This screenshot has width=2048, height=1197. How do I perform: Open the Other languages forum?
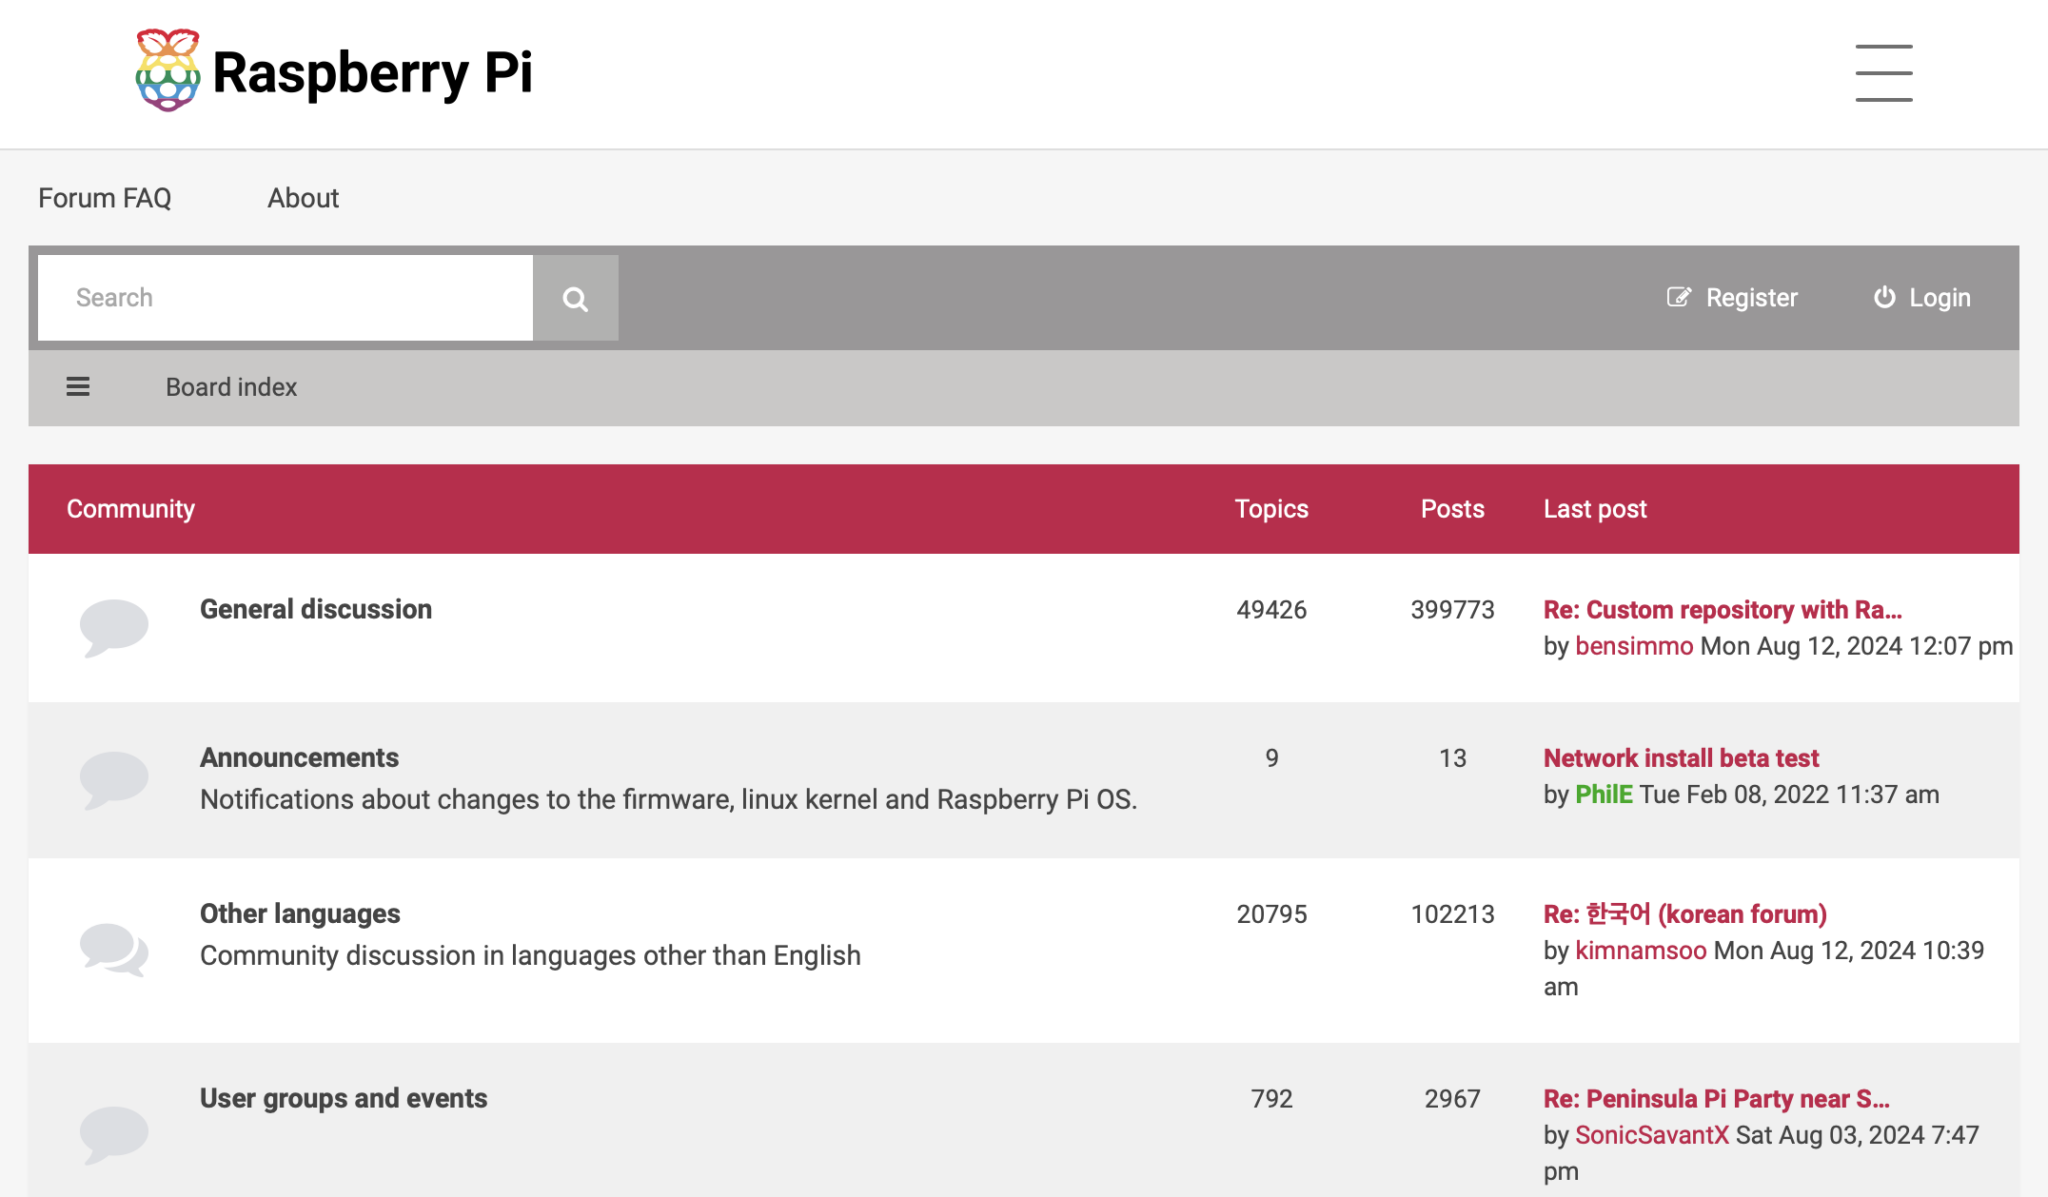300,913
